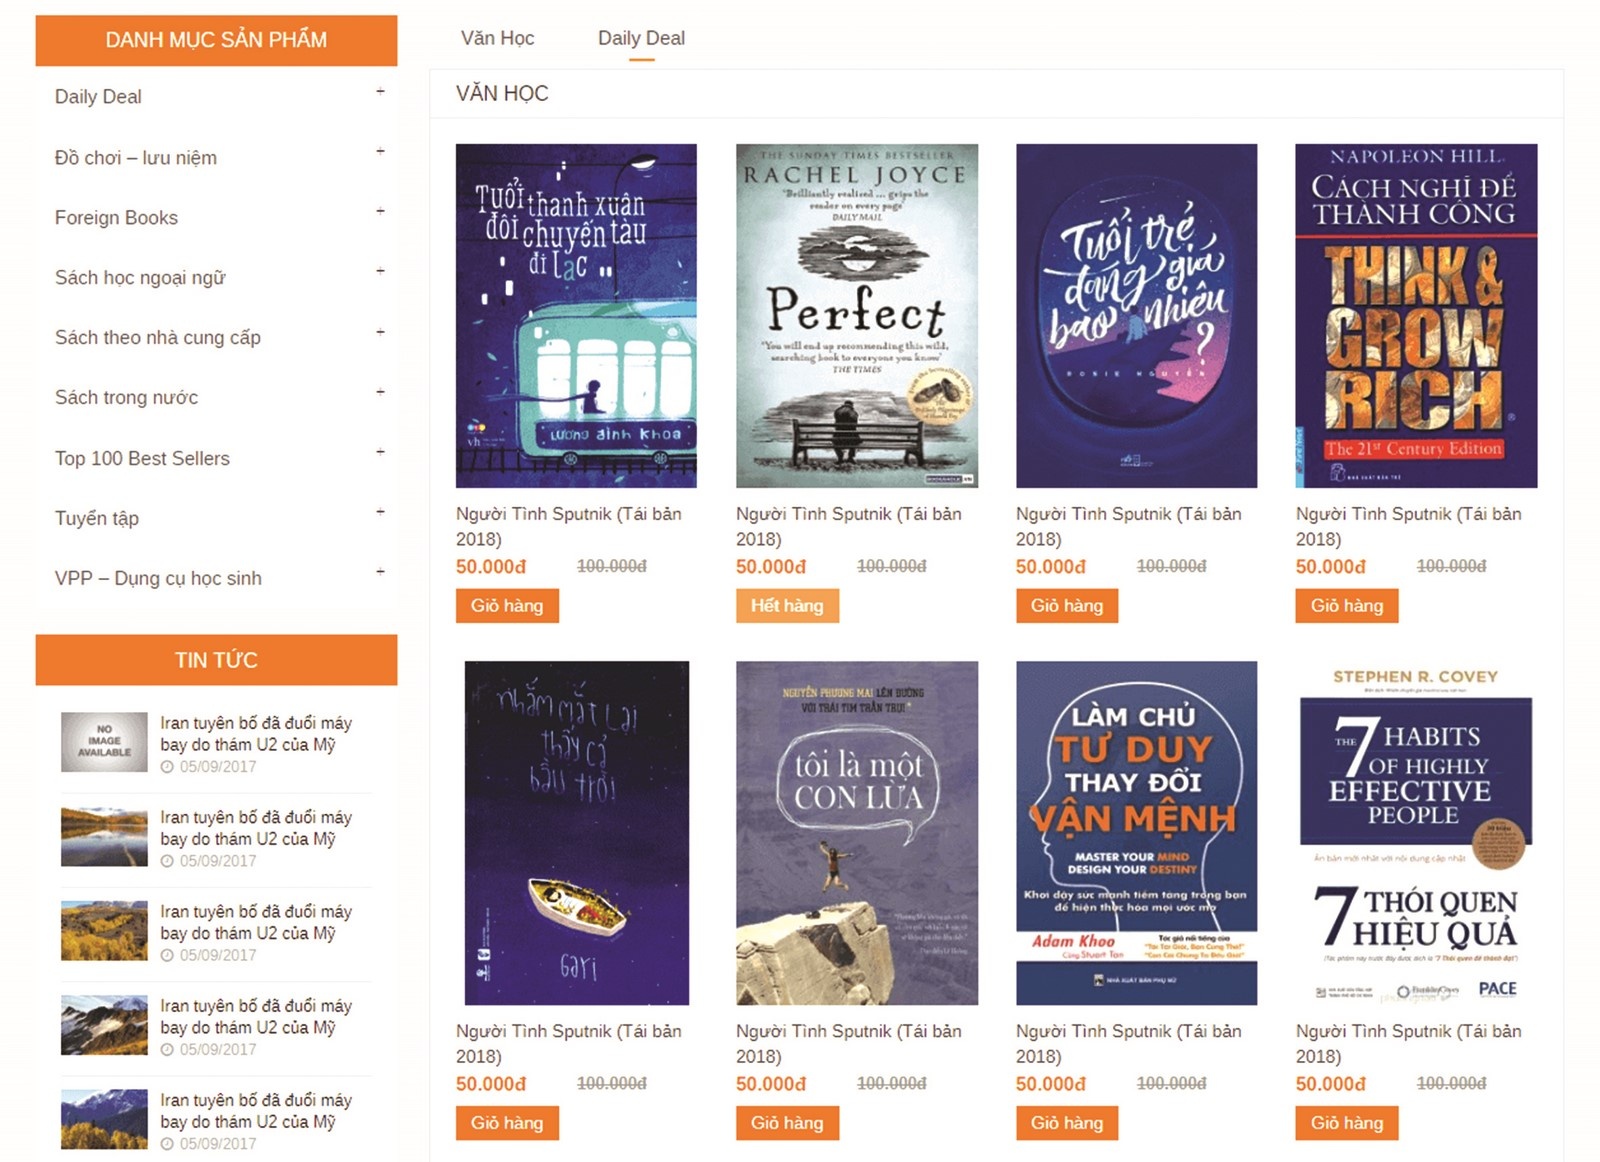1600x1162 pixels.
Task: Click the Sách học ngoại ngữ category
Action: (x=140, y=277)
